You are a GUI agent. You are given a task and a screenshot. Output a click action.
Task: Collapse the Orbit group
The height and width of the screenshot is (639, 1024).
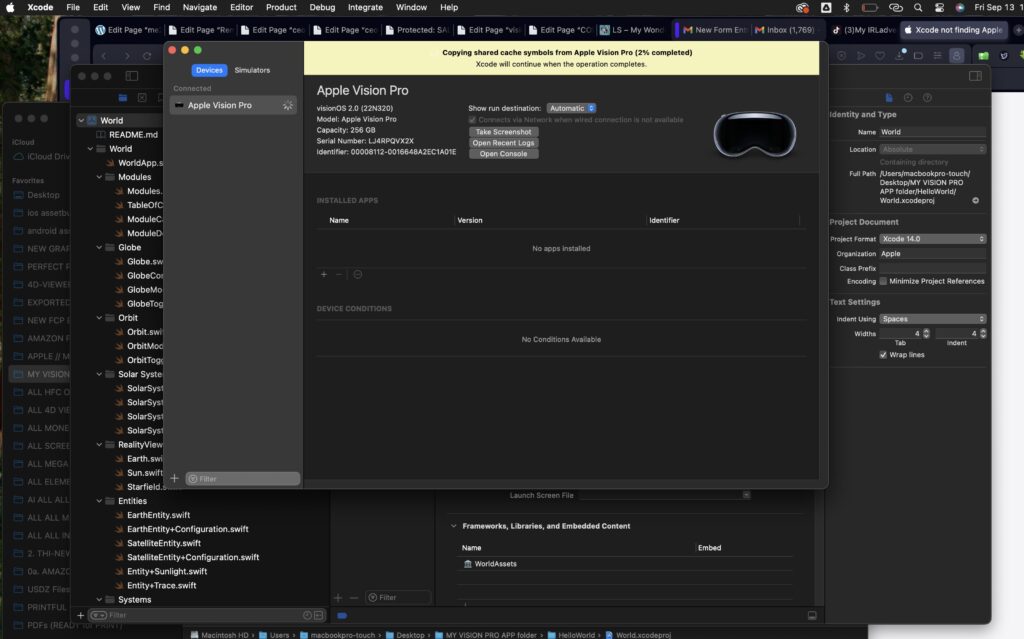tap(99, 318)
